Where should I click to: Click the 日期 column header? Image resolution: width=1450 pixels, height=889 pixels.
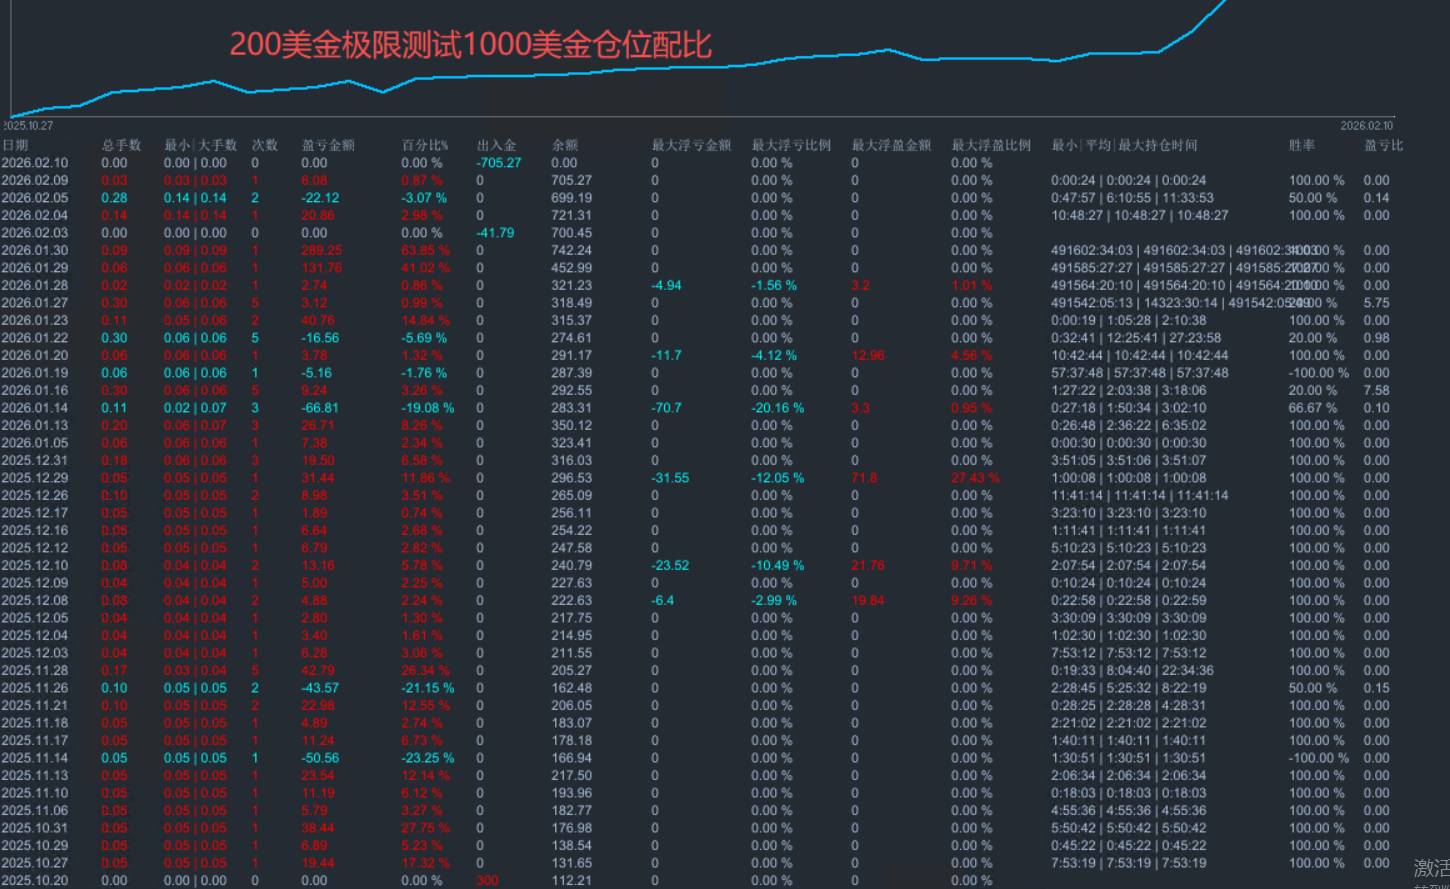pyautogui.click(x=15, y=145)
